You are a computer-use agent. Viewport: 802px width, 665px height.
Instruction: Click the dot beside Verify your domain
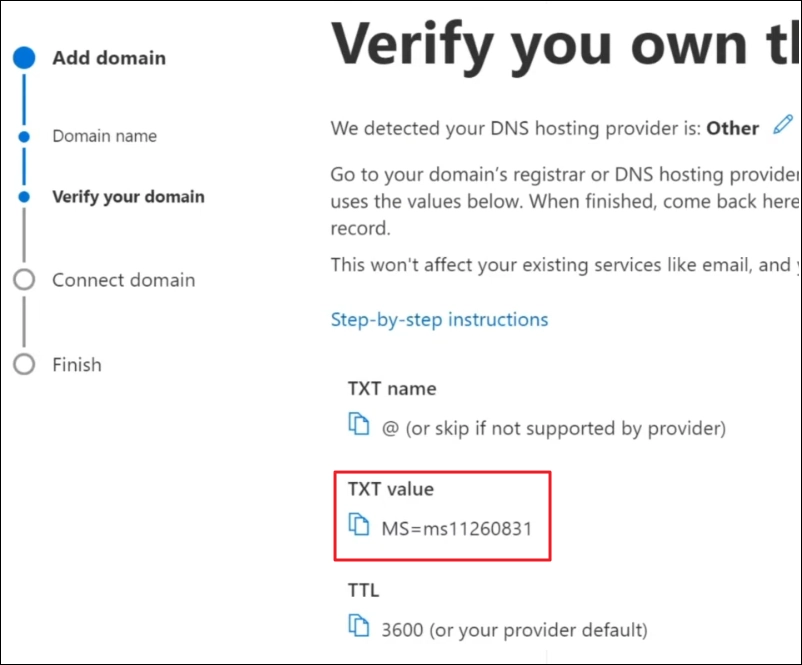tap(24, 197)
